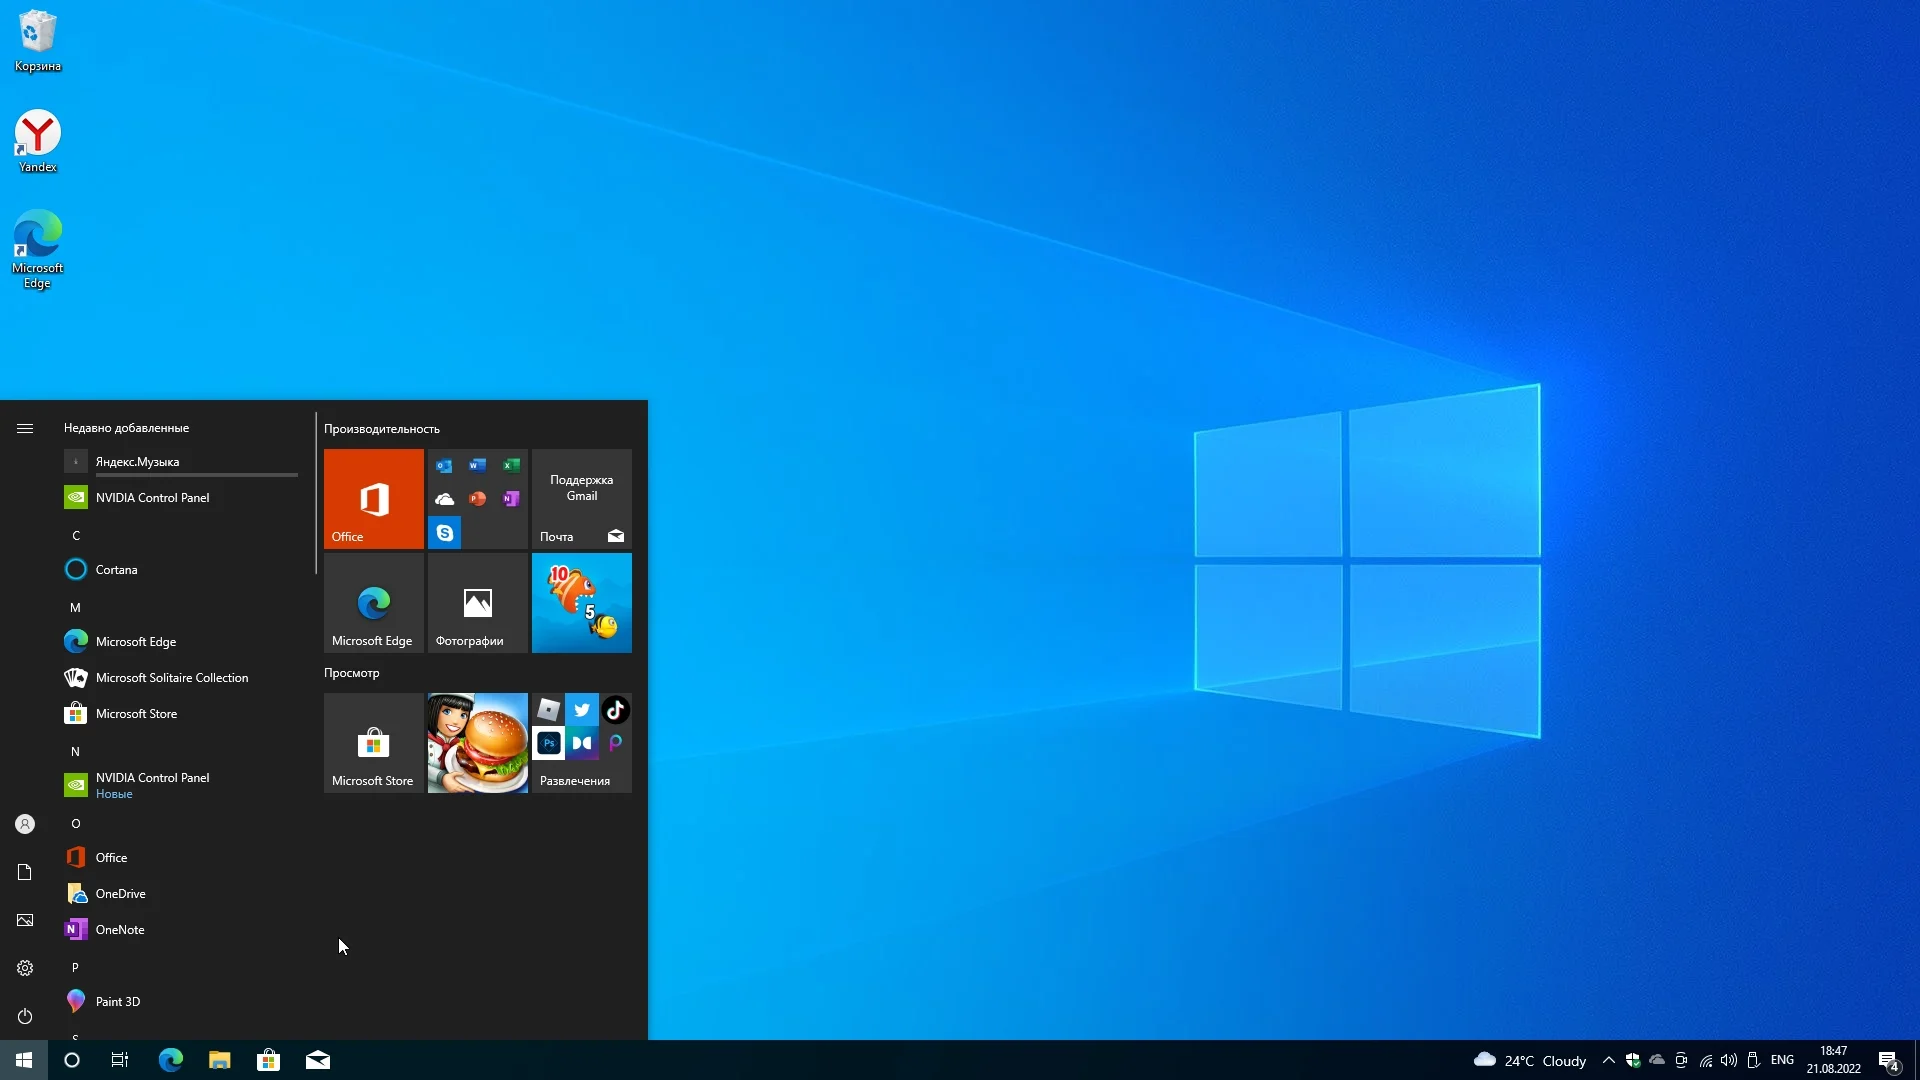
Task: Click the ENG language indicator
Action: pyautogui.click(x=1782, y=1060)
